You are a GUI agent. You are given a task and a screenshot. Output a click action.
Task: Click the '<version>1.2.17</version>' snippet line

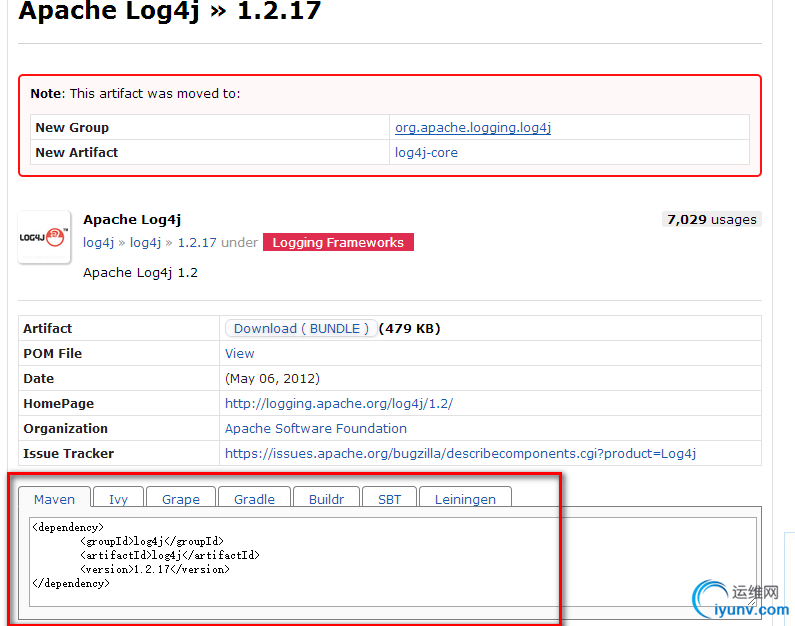point(155,569)
